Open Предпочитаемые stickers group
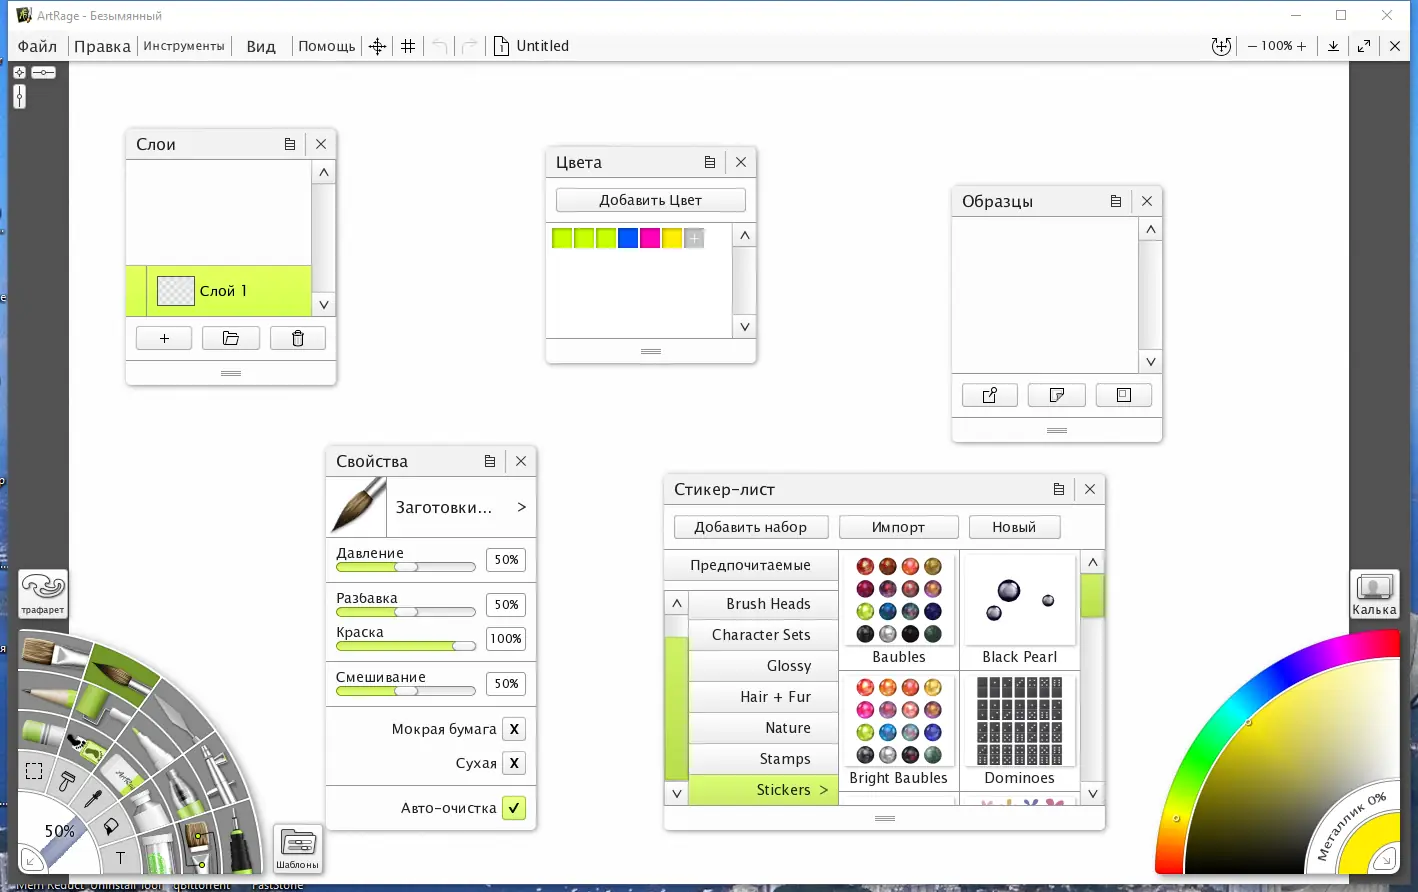Viewport: 1418px width, 892px height. tap(751, 565)
